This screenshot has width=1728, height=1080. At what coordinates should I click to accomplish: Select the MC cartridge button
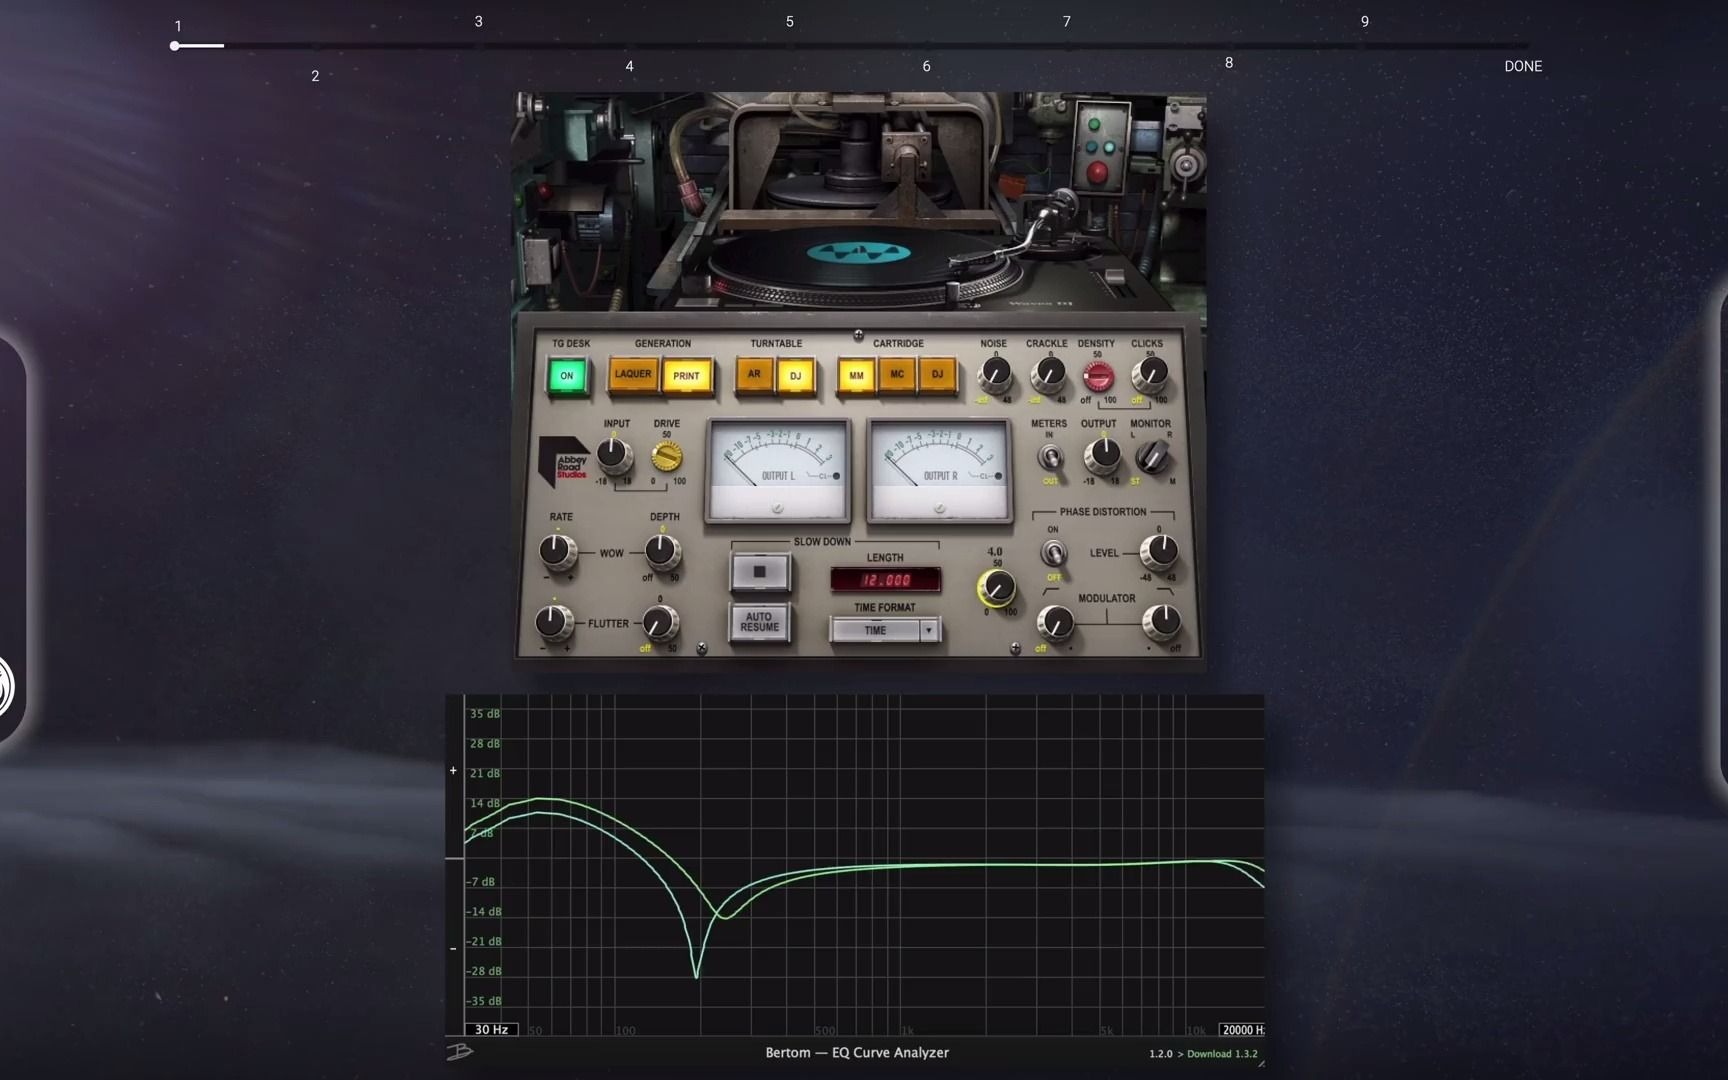[897, 375]
